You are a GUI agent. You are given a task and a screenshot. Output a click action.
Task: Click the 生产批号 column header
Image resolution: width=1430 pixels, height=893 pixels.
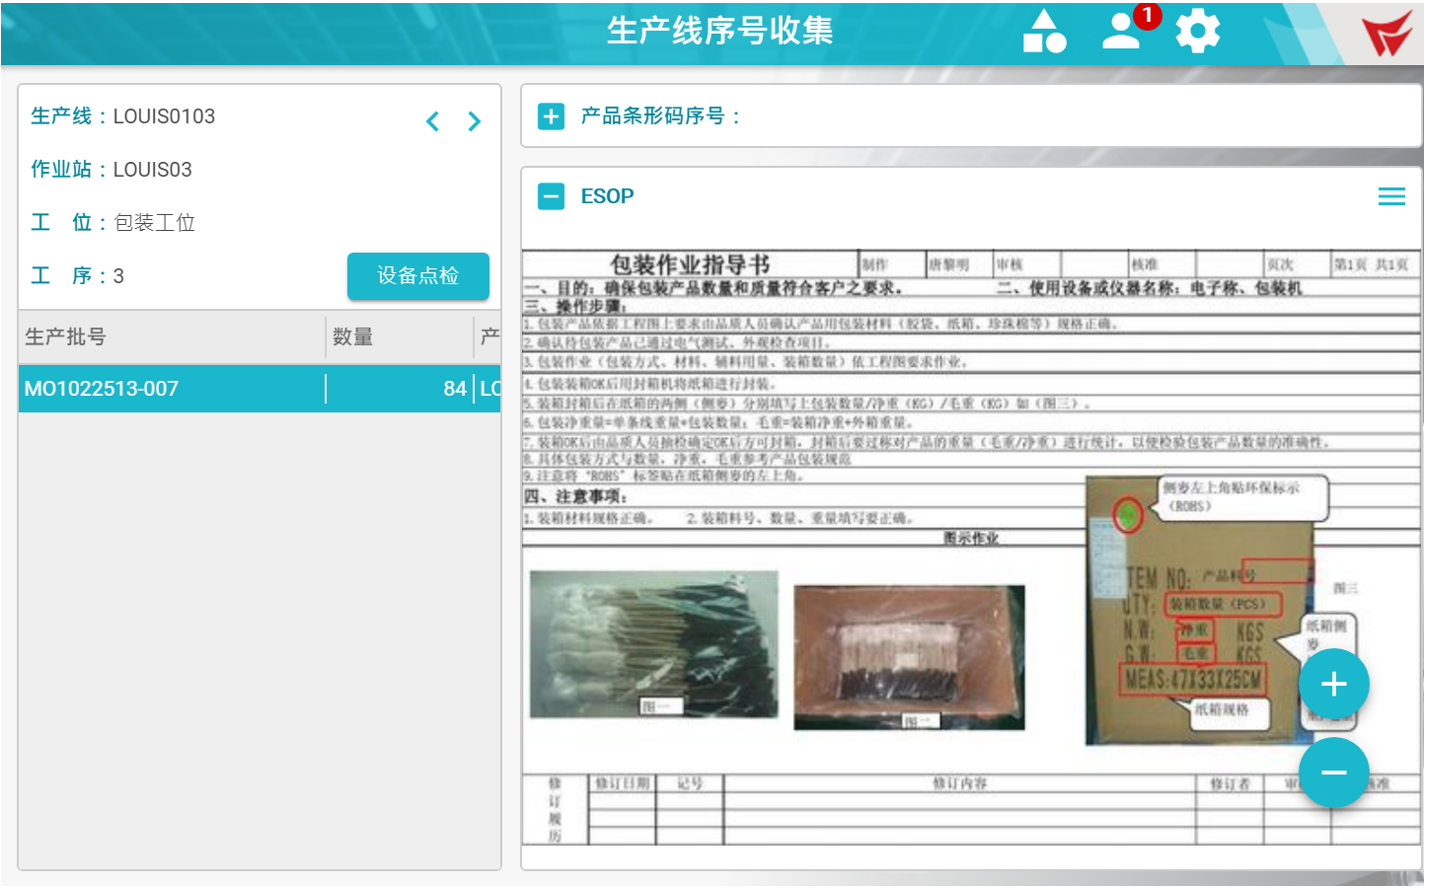point(66,337)
